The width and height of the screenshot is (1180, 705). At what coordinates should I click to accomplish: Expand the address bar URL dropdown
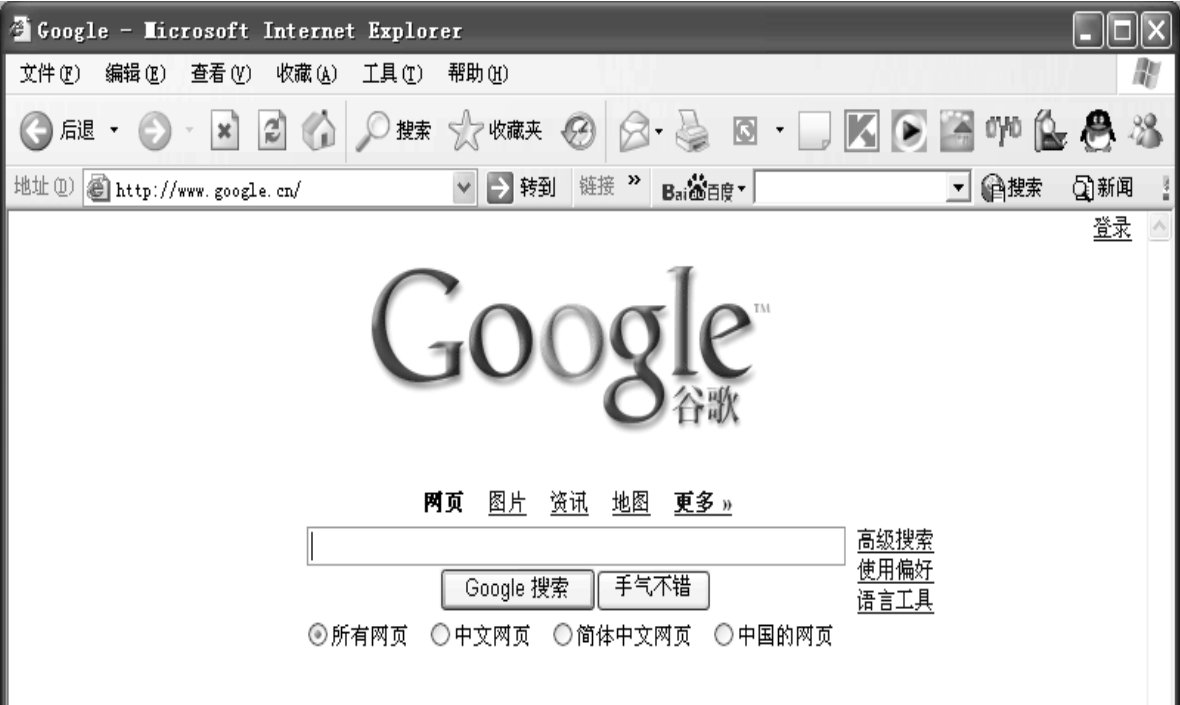(x=464, y=187)
